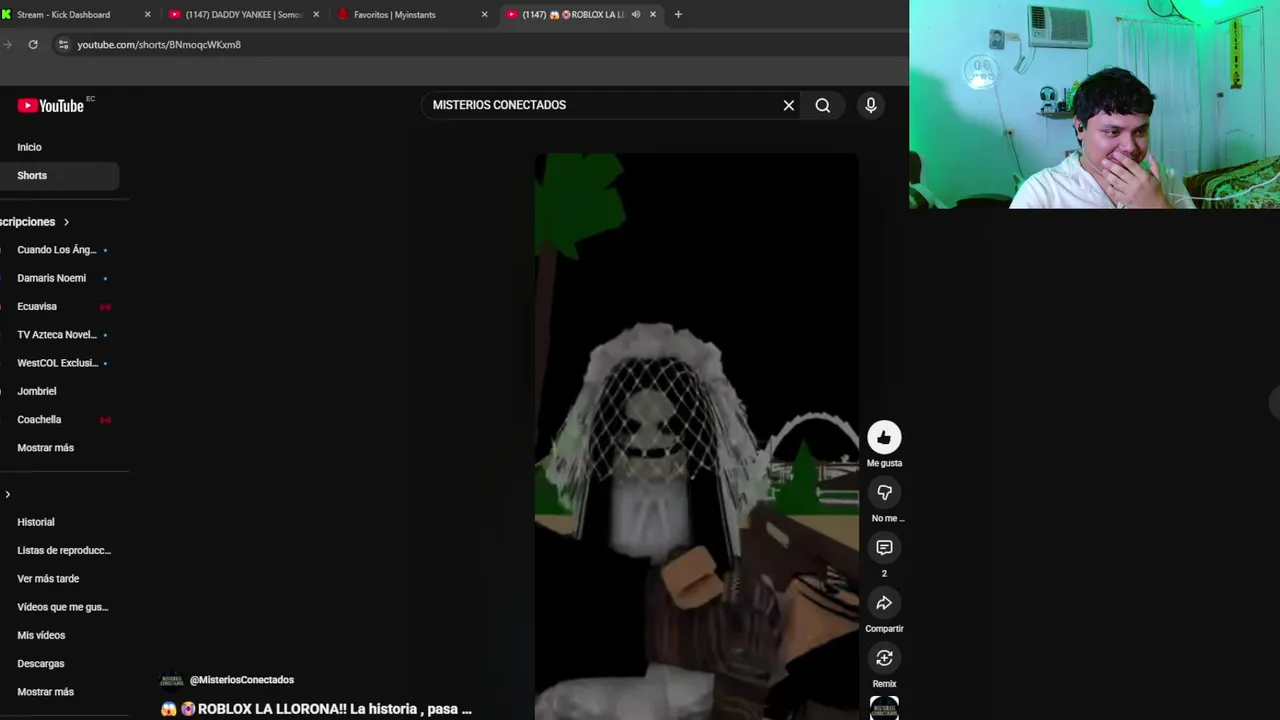This screenshot has height=720, width=1280.
Task: Open a new browser tab
Action: pyautogui.click(x=678, y=14)
